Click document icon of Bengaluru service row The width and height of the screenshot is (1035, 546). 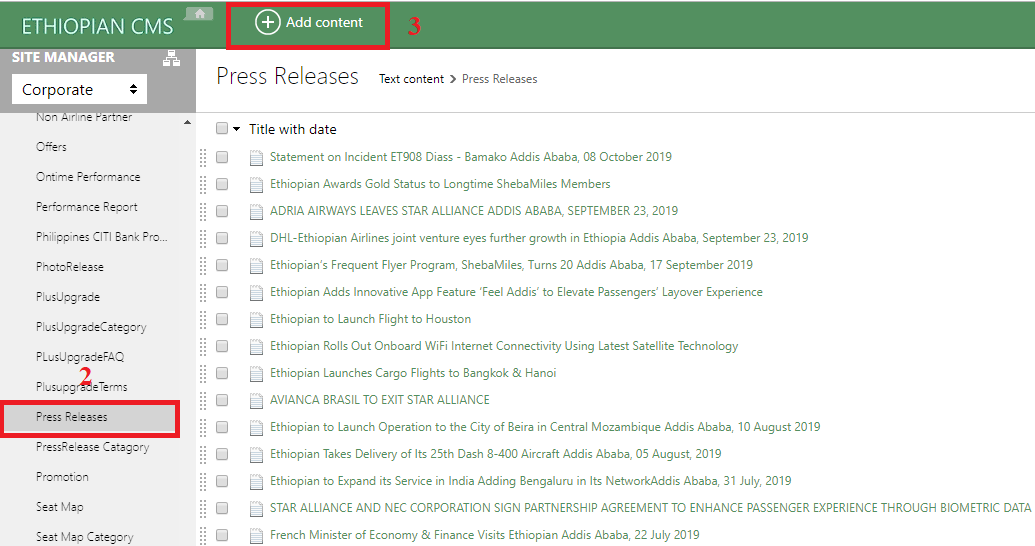pyautogui.click(x=256, y=483)
